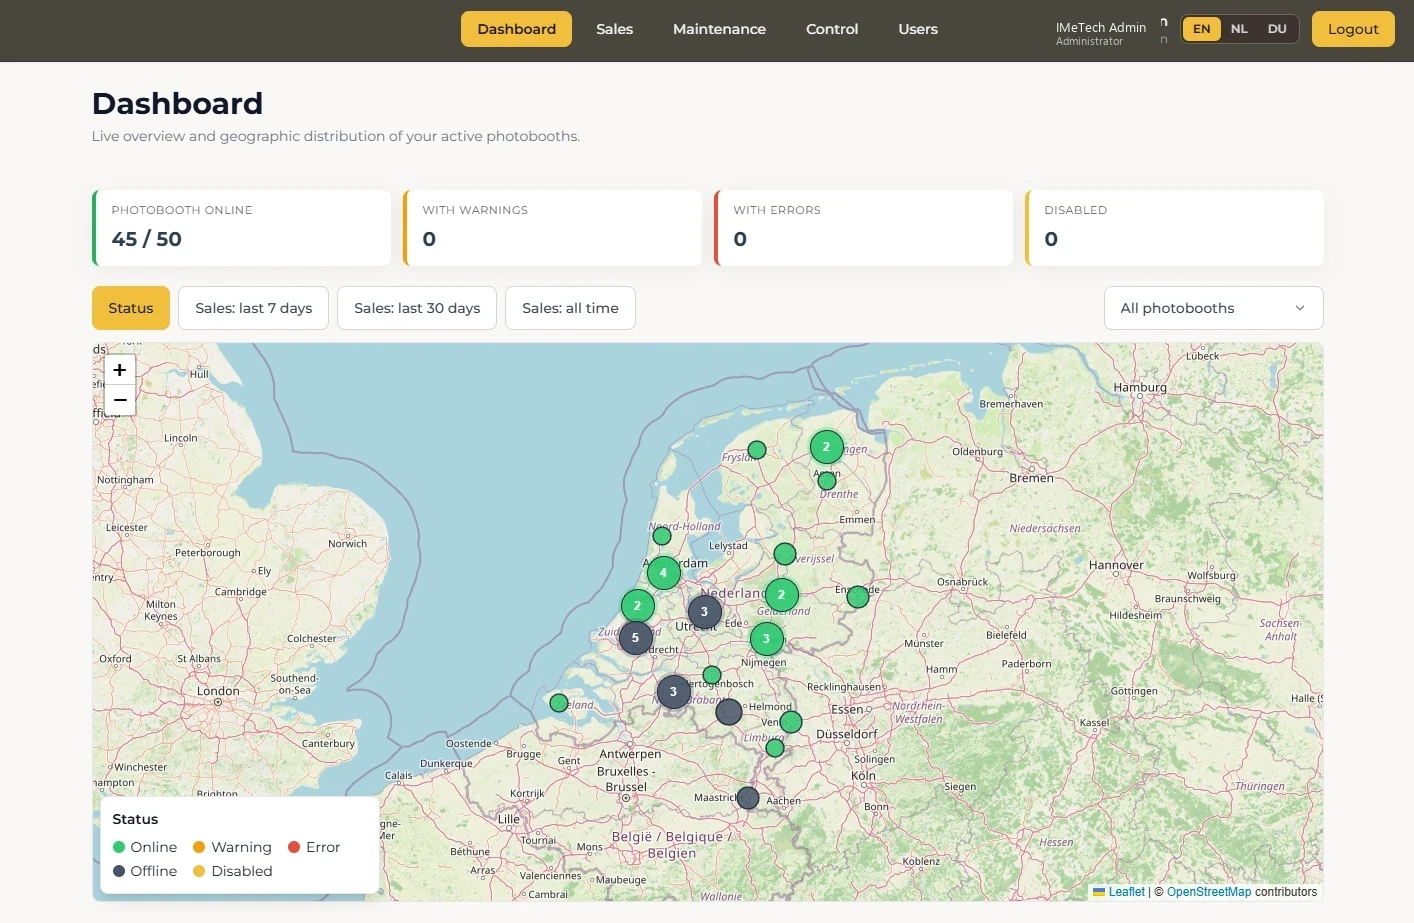Show Sales: last 30 days view
The image size is (1414, 923).
pyautogui.click(x=417, y=308)
